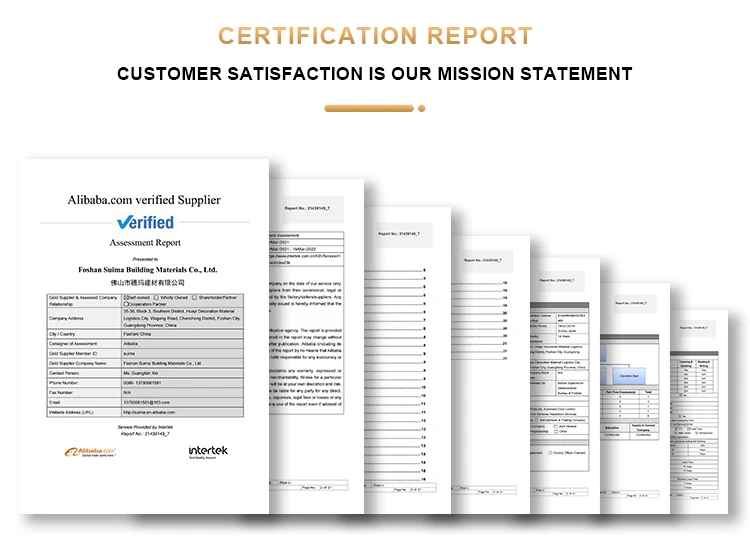Open the last, rightmost report page
The height and width of the screenshot is (549, 750).
tap(699, 412)
